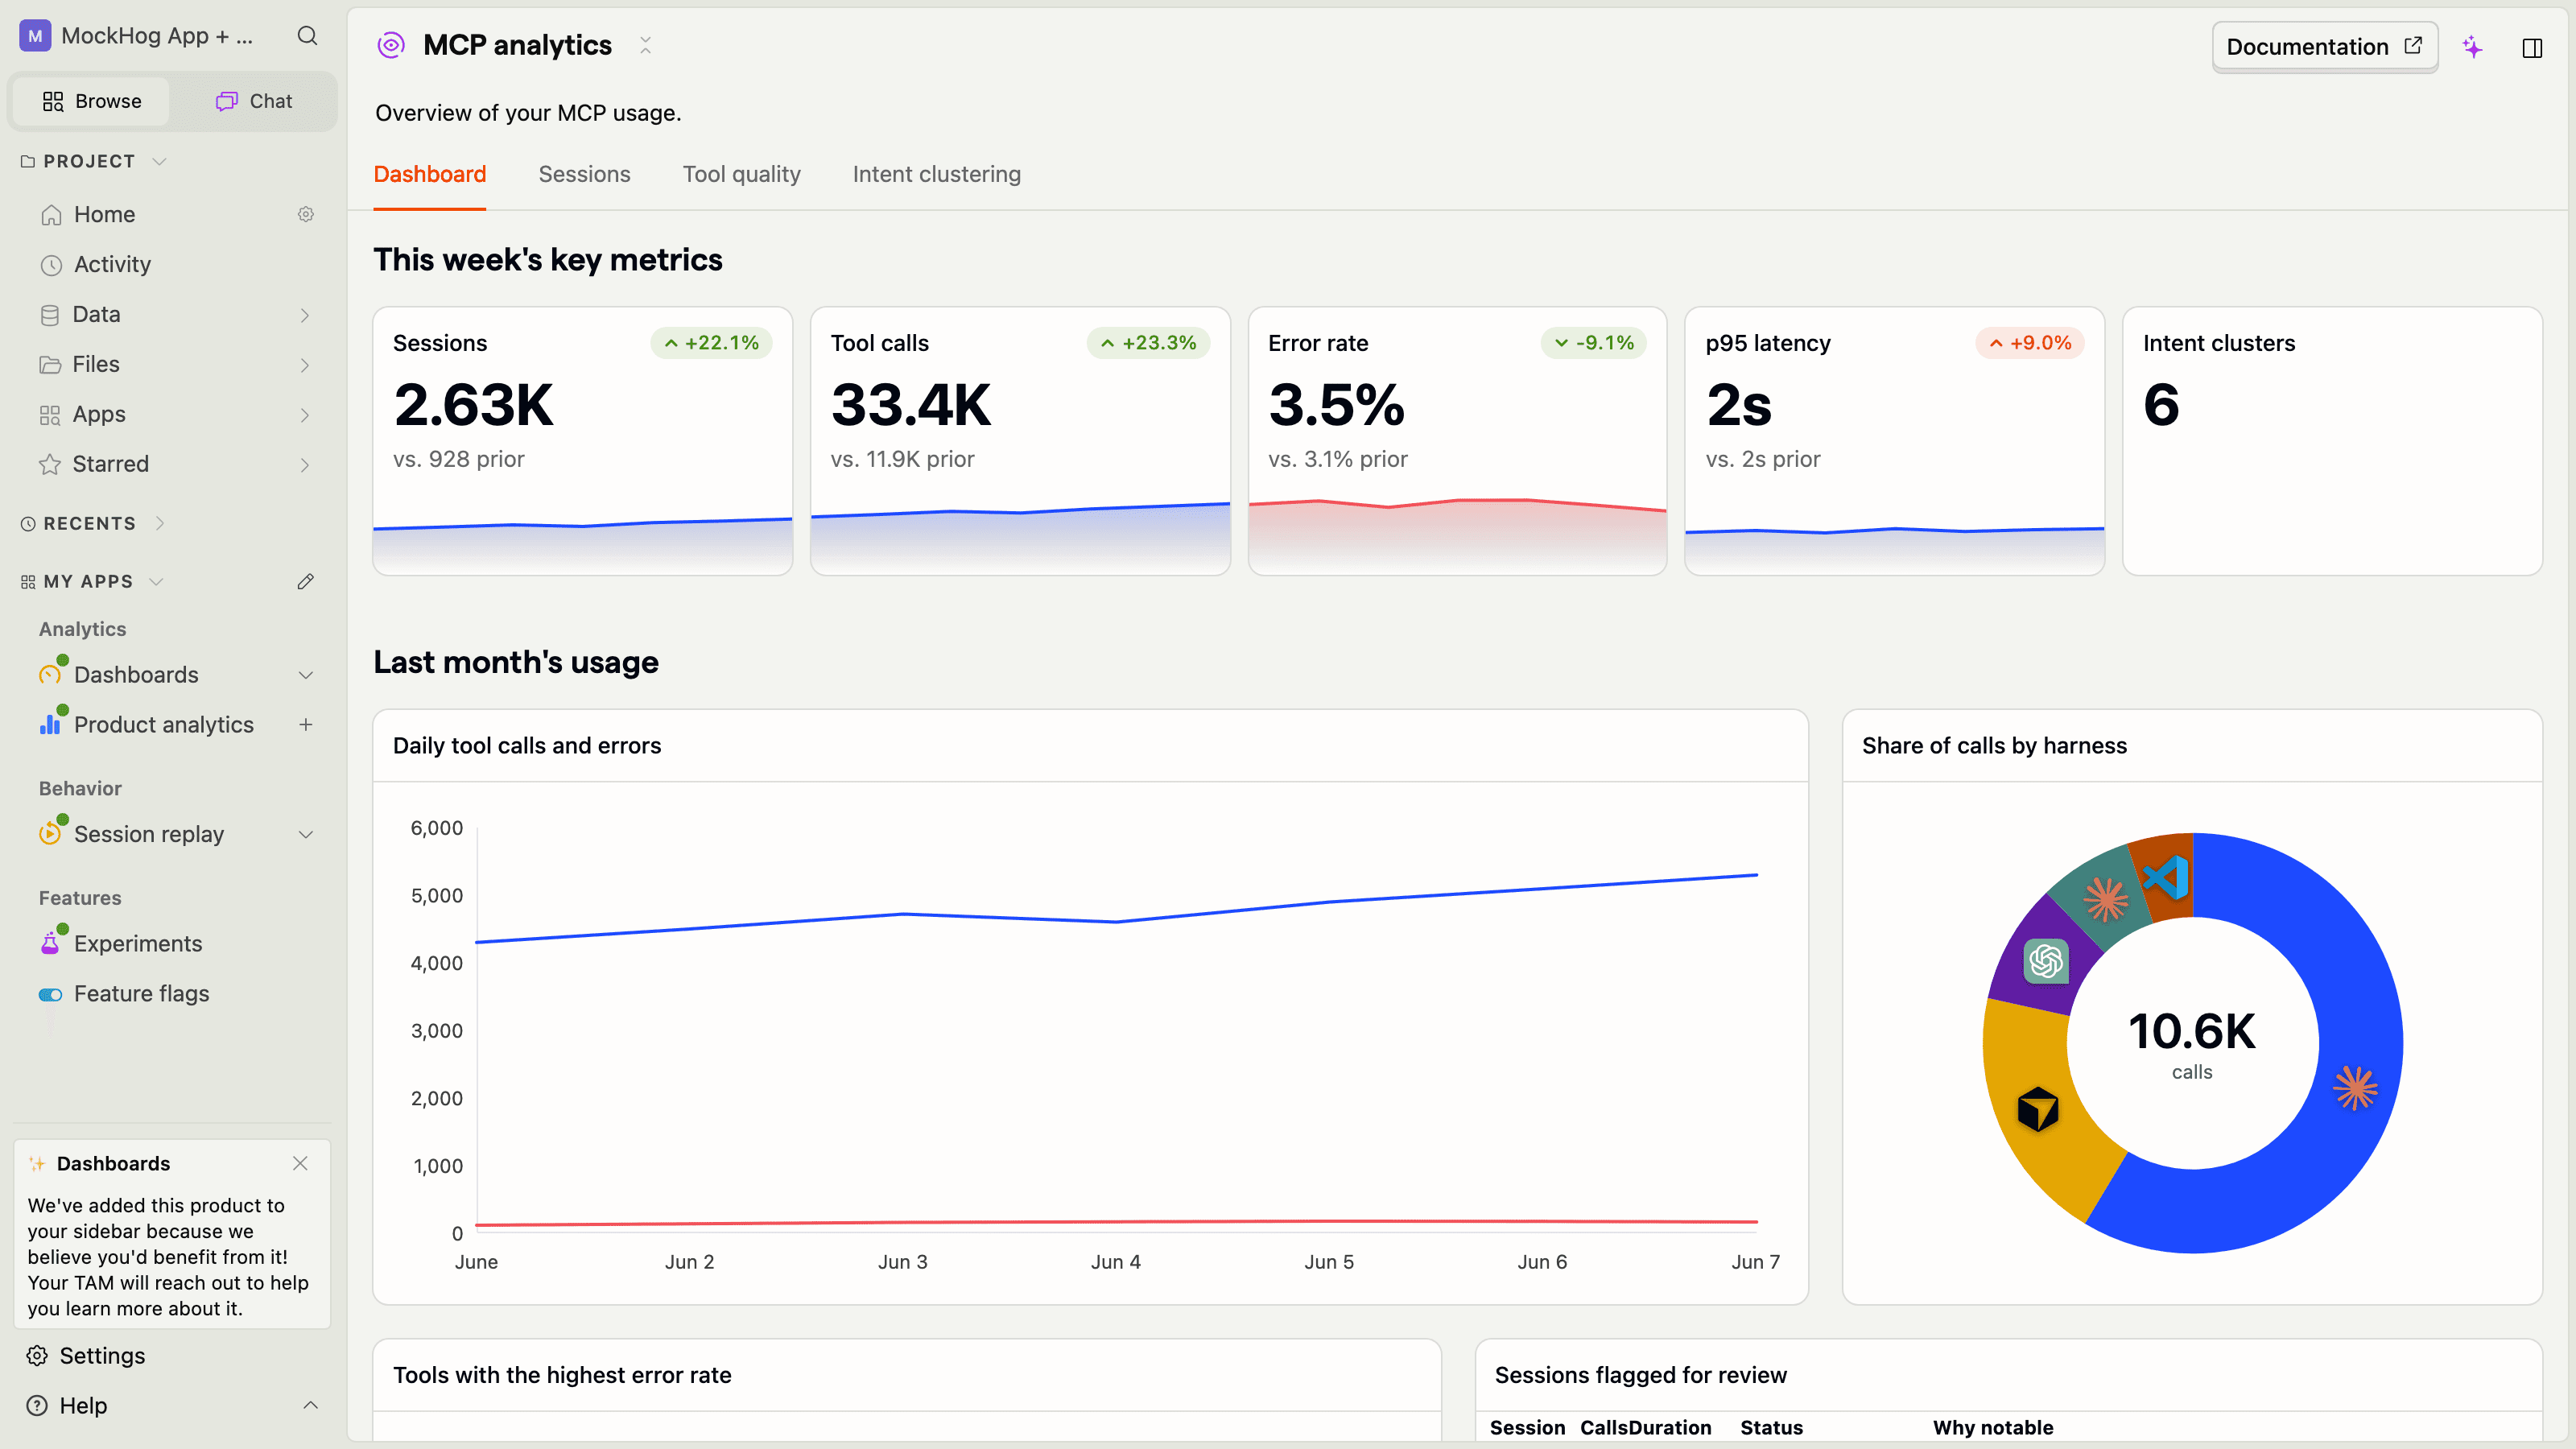This screenshot has height=1449, width=2576.
Task: Open the Sessions tab
Action: pos(584,174)
